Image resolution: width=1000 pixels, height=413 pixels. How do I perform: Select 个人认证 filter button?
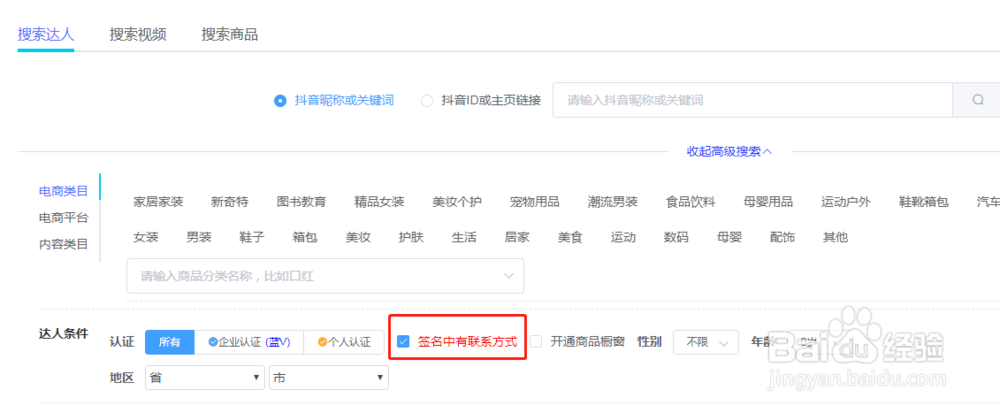(x=344, y=342)
